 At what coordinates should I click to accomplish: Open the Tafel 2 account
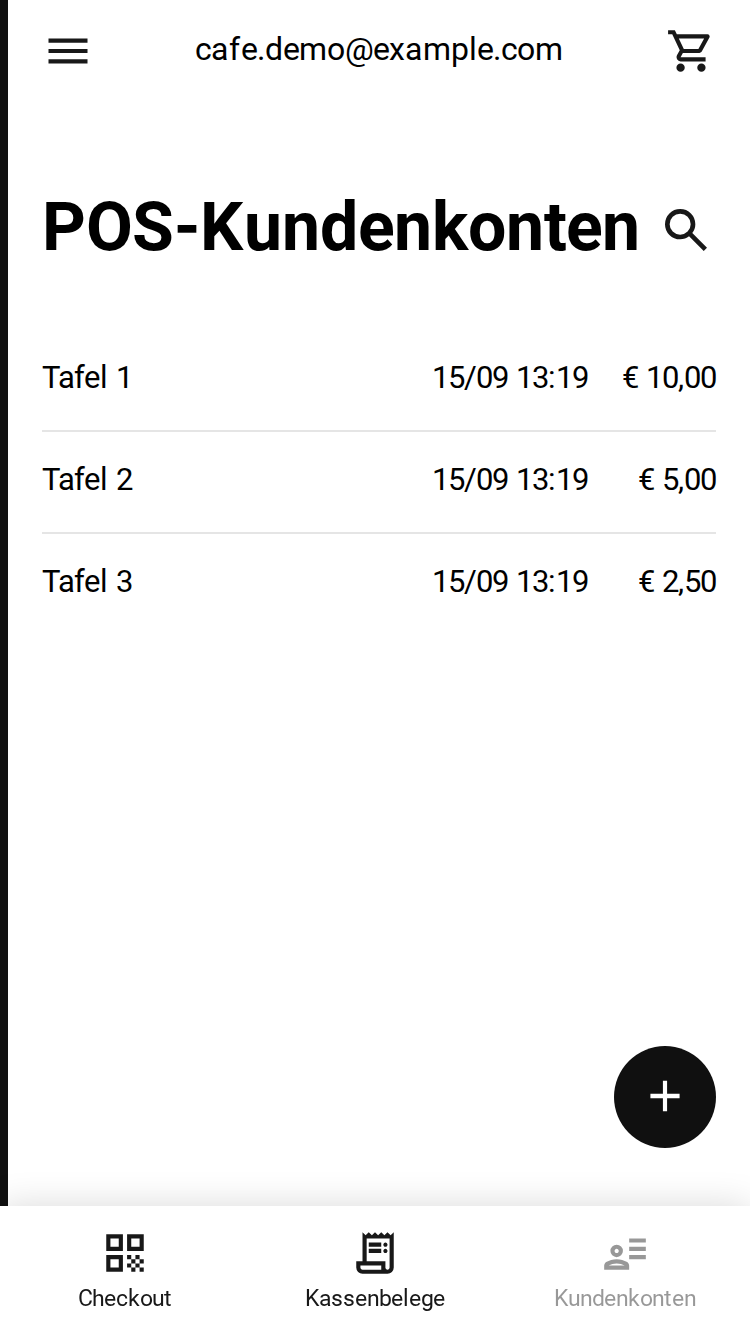click(379, 480)
